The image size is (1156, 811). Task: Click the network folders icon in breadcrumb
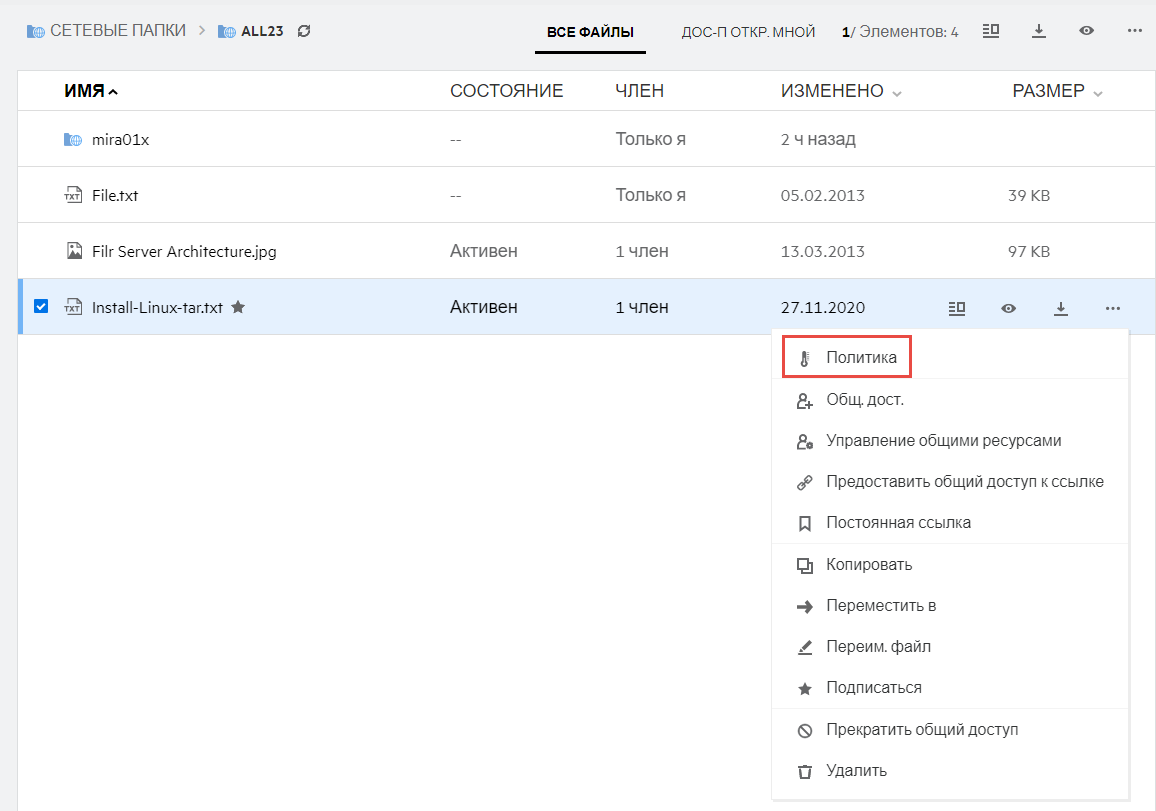coord(35,31)
